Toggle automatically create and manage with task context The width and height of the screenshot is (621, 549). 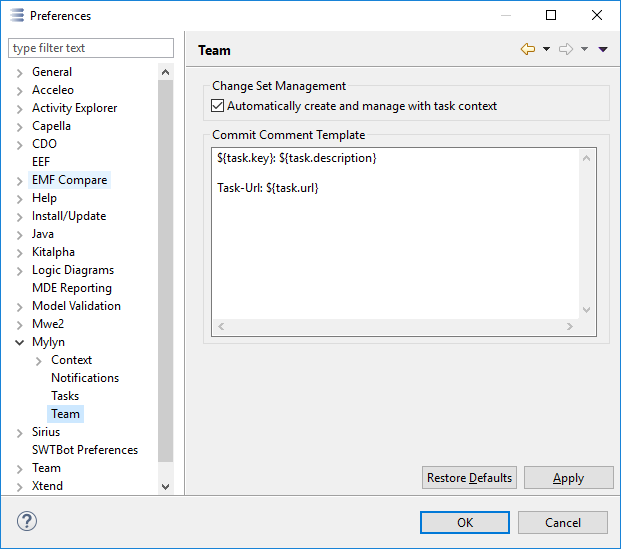click(218, 106)
